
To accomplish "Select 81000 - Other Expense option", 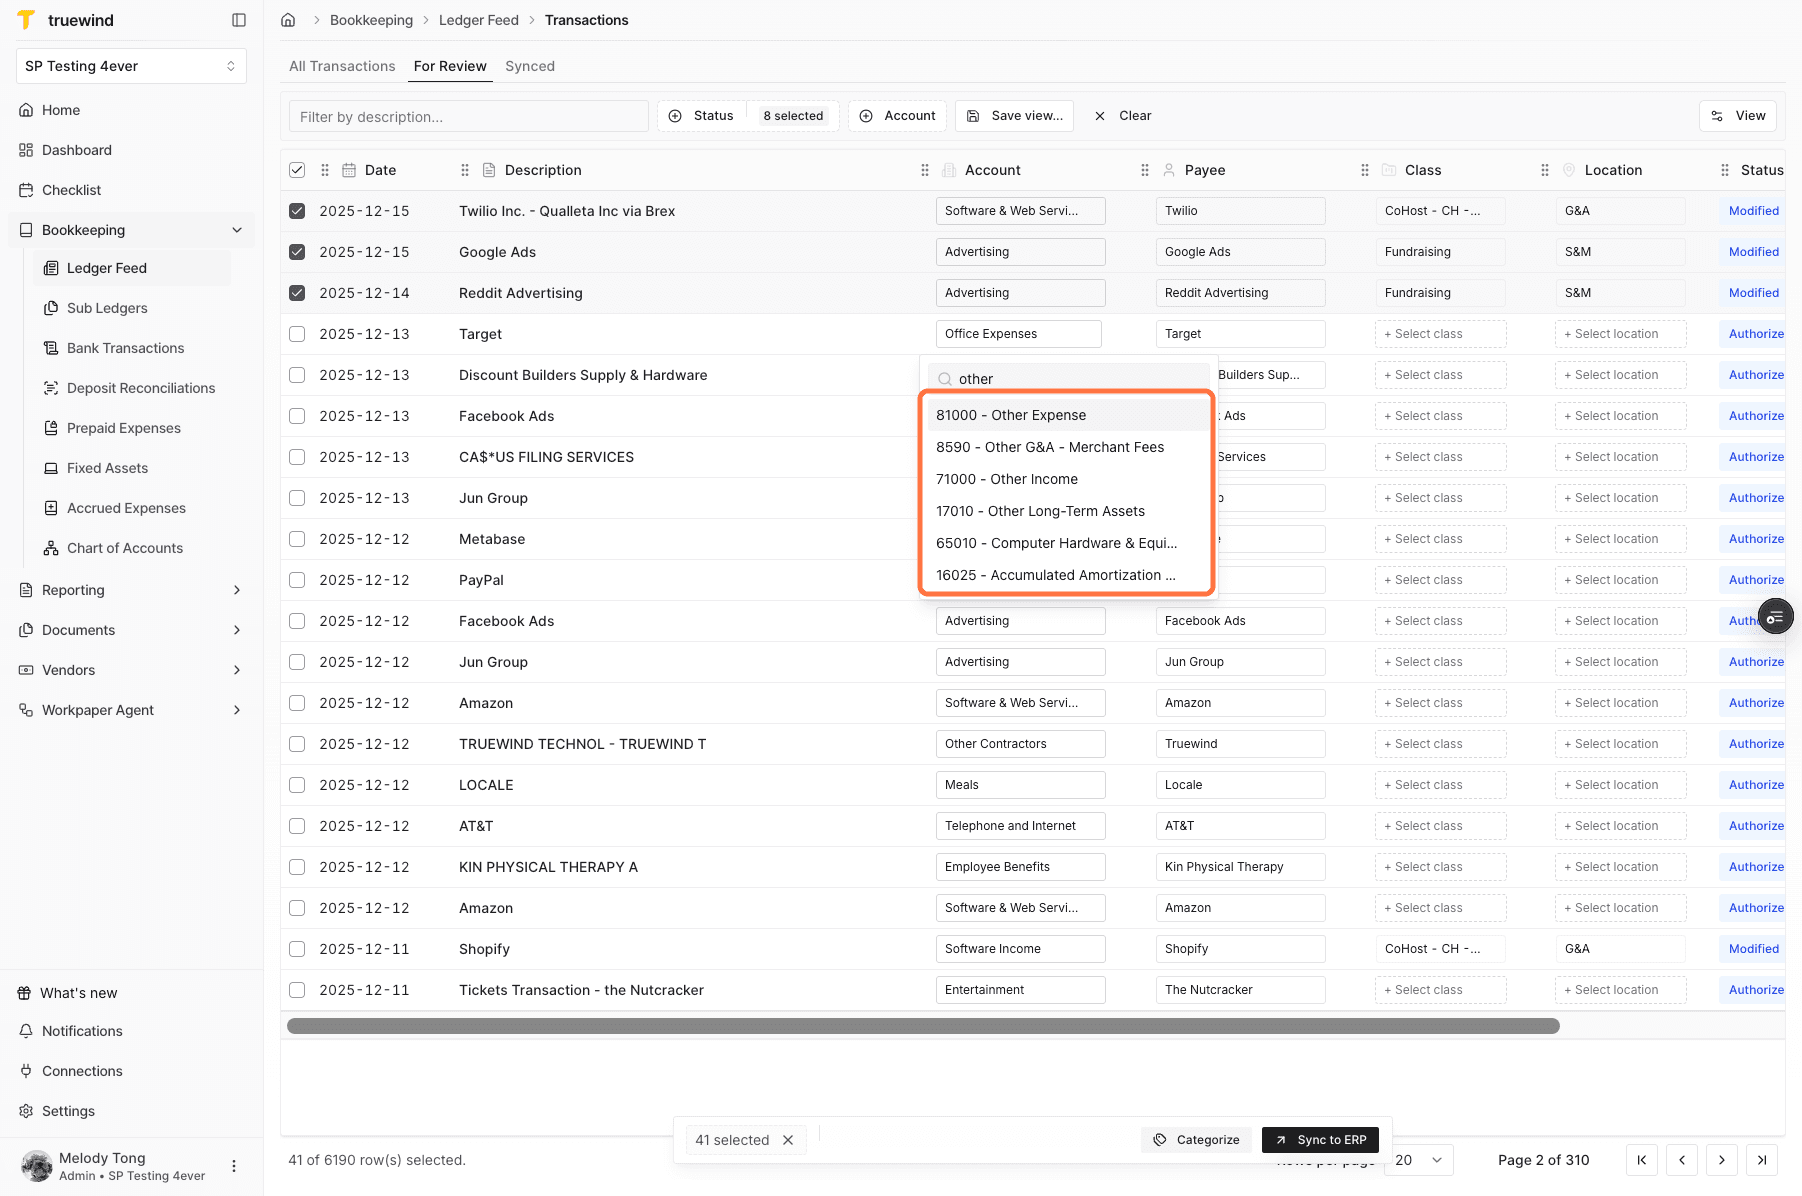I will pyautogui.click(x=1066, y=415).
